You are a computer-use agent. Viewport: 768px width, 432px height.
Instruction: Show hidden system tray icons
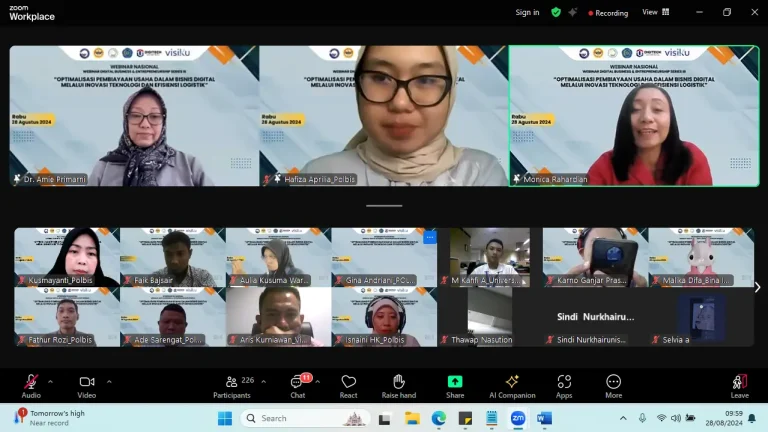click(x=623, y=418)
